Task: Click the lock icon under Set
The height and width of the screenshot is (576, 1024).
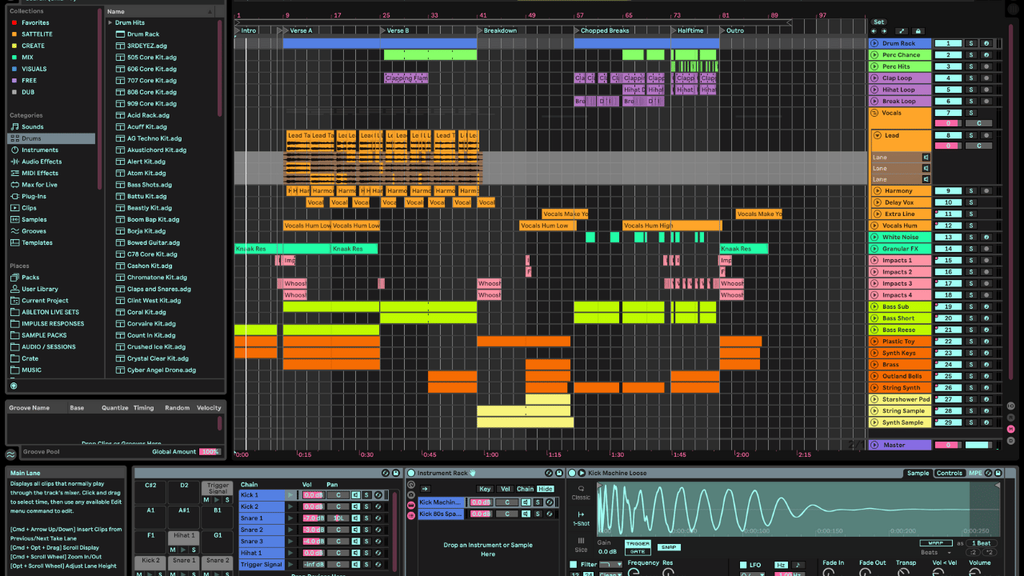Action: pos(919,32)
